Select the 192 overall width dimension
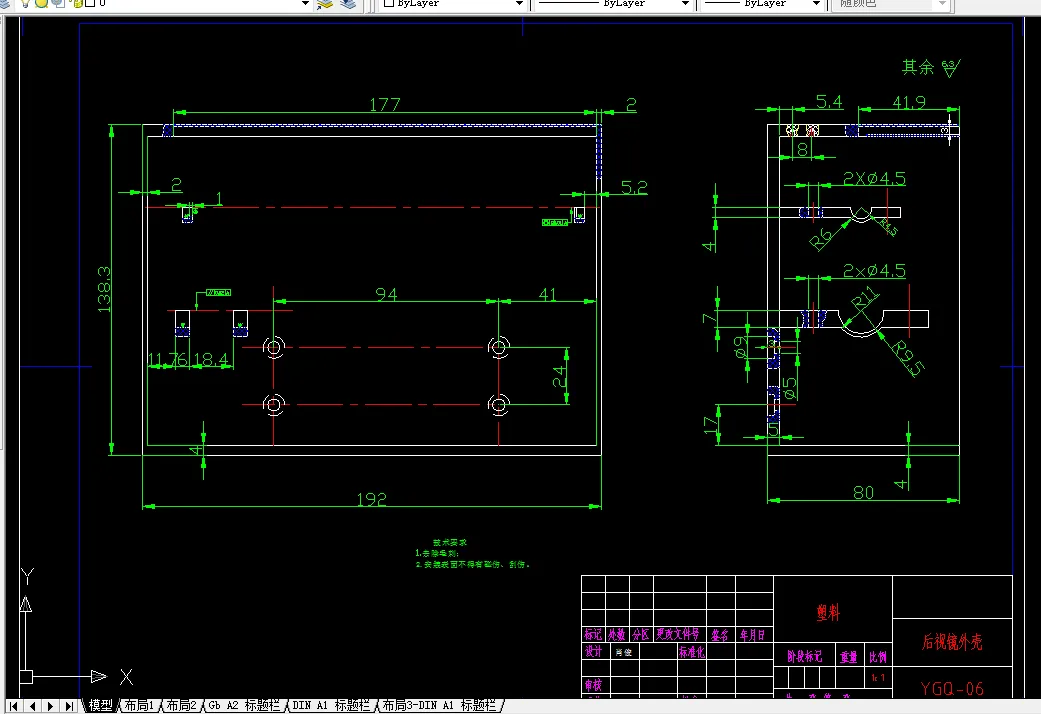The image size is (1041, 714). (x=371, y=499)
